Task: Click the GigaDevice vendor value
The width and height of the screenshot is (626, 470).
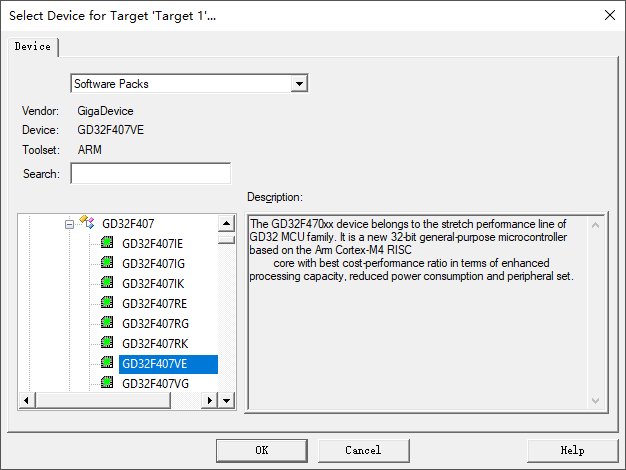Action: pyautogui.click(x=105, y=111)
